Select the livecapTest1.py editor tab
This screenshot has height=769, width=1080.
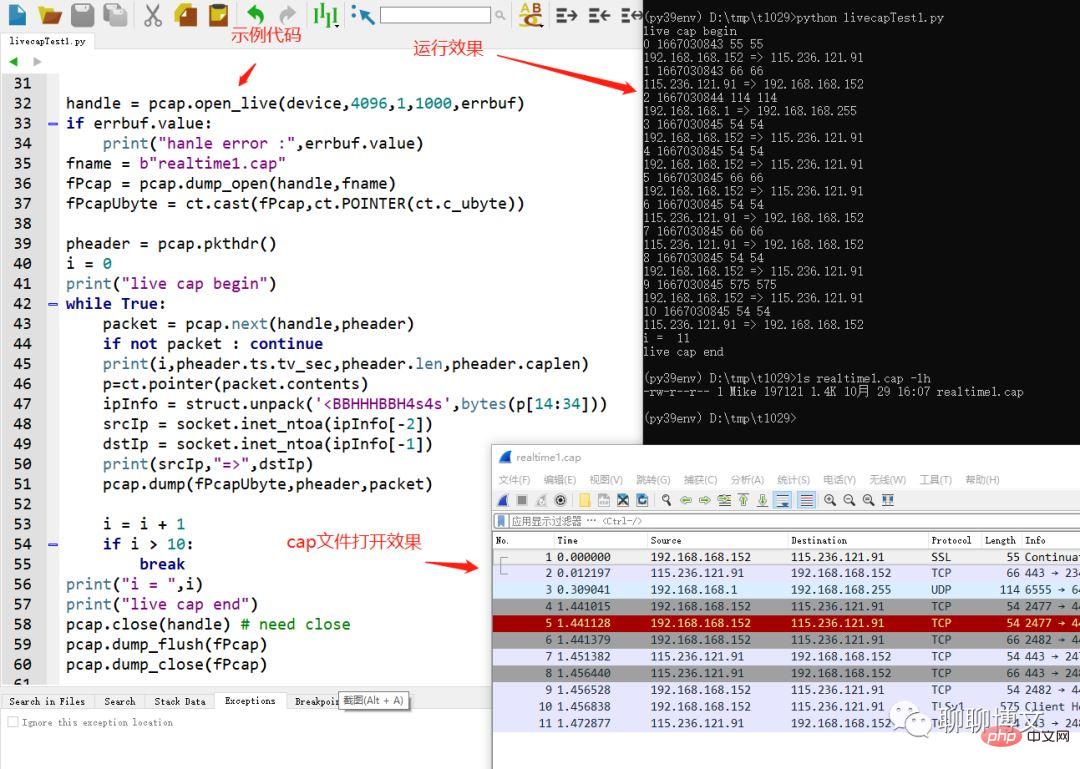click(x=48, y=41)
